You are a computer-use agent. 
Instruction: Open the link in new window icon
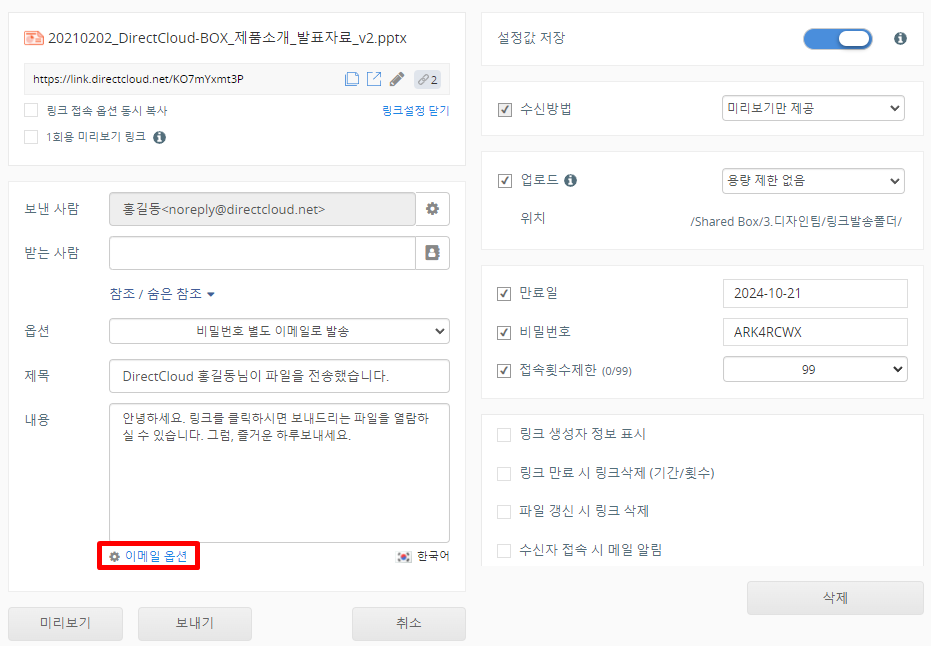[374, 79]
